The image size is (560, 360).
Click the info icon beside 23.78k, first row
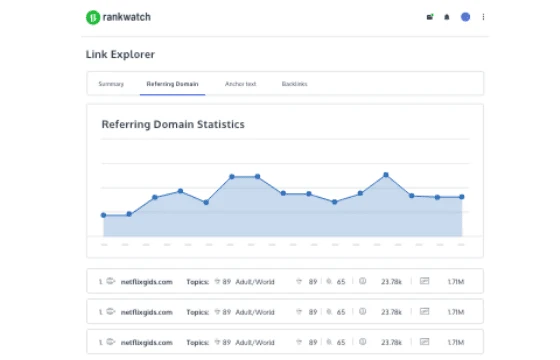362,281
